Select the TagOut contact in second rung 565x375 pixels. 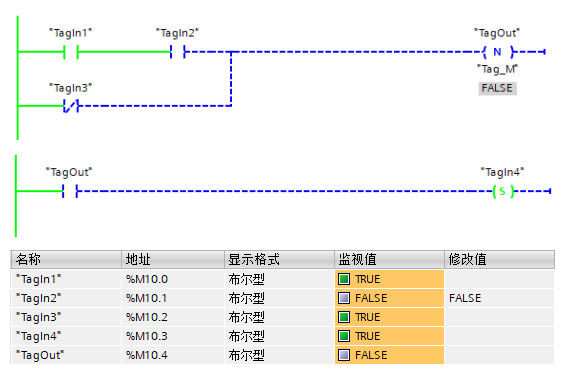coord(70,191)
